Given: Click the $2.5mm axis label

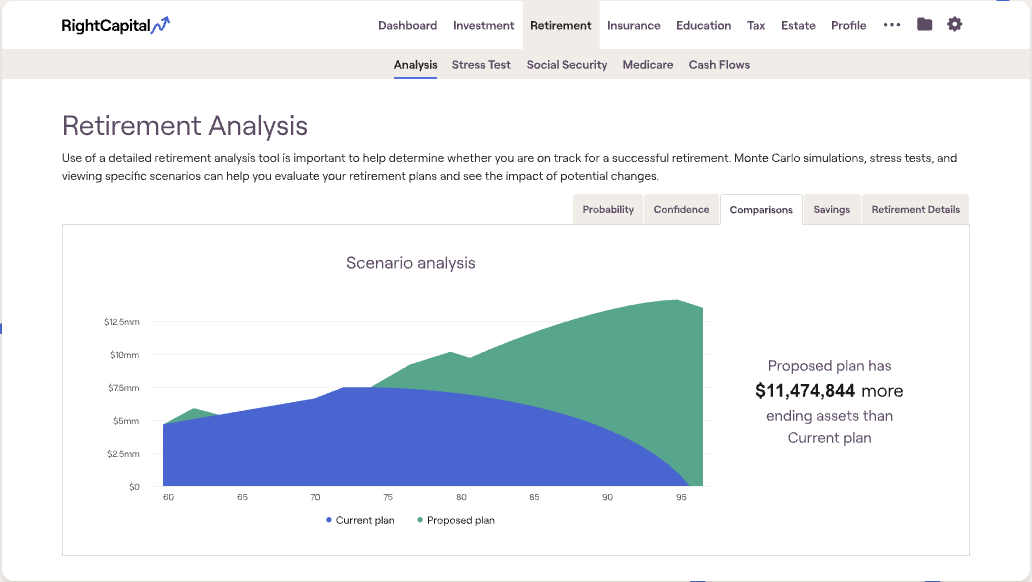Looking at the screenshot, I should click(123, 454).
